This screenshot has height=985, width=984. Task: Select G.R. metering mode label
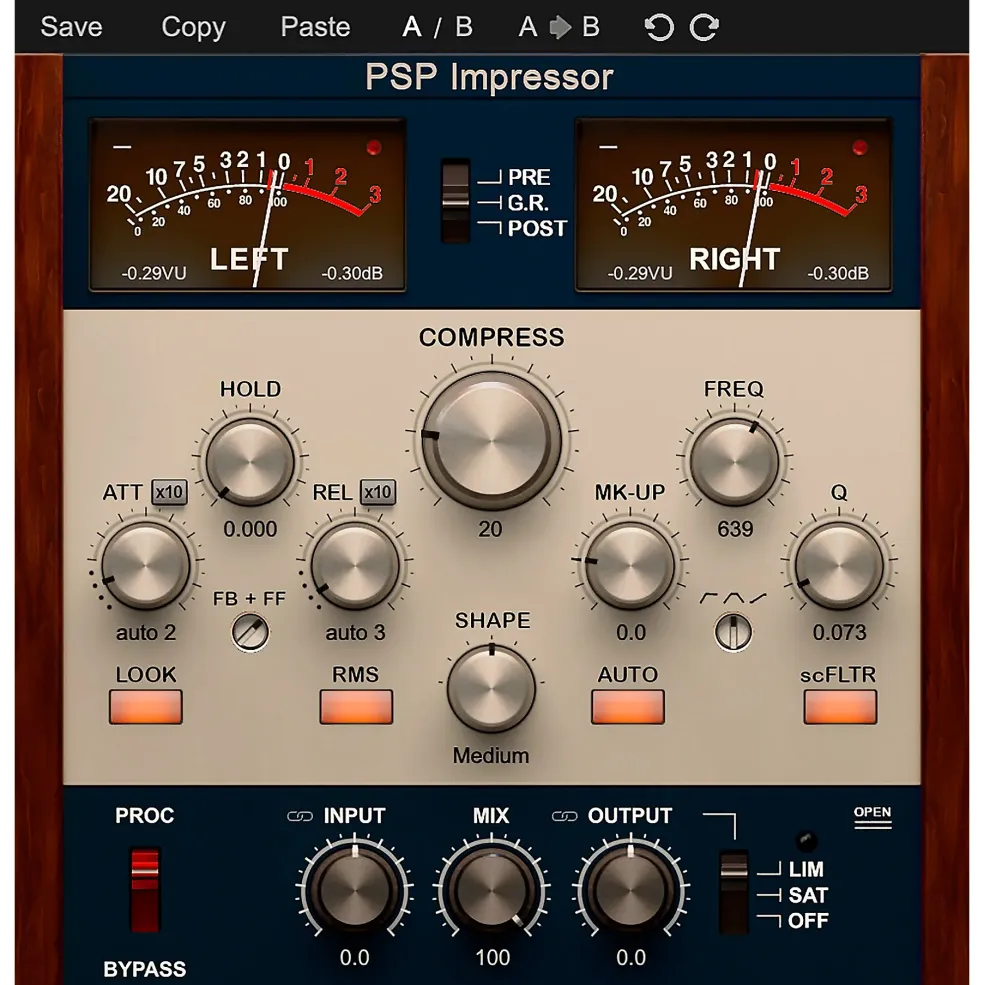(x=528, y=204)
